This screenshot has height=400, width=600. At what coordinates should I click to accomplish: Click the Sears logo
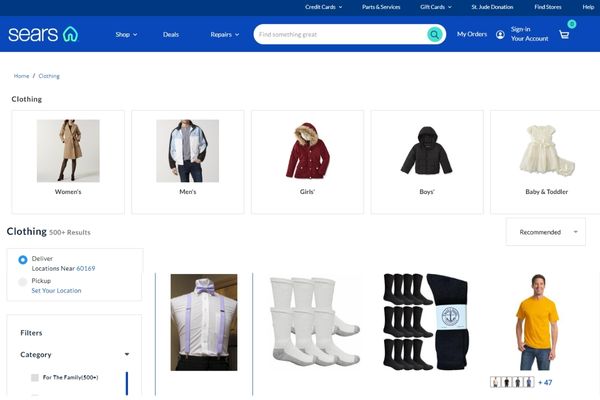tap(43, 34)
